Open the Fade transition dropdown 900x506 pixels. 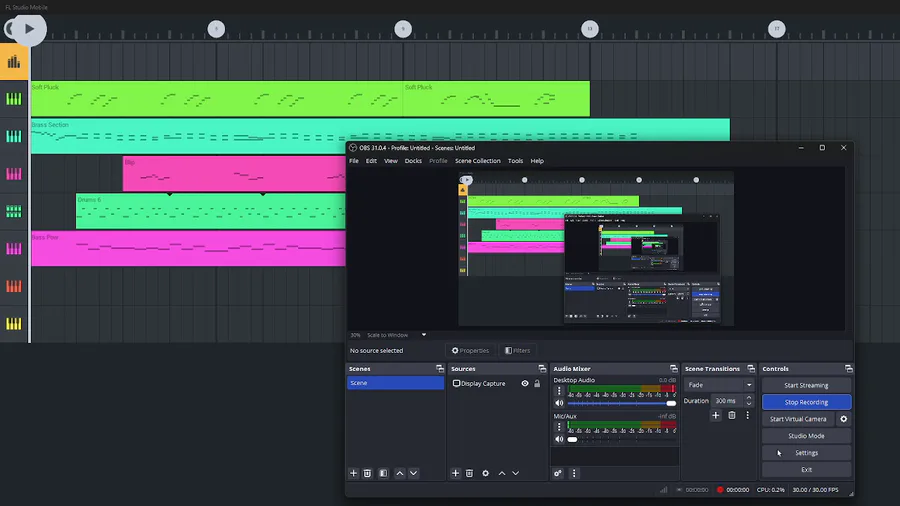pos(719,385)
